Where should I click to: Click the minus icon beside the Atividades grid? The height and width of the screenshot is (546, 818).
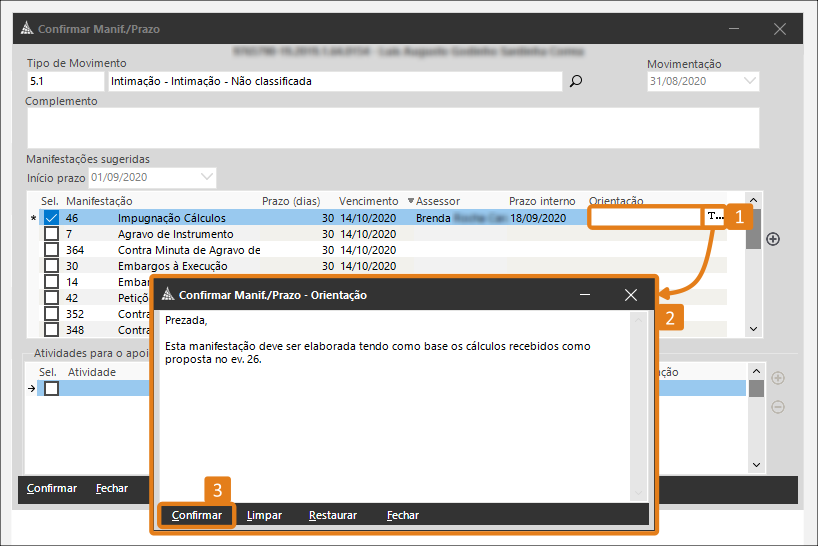coord(778,407)
